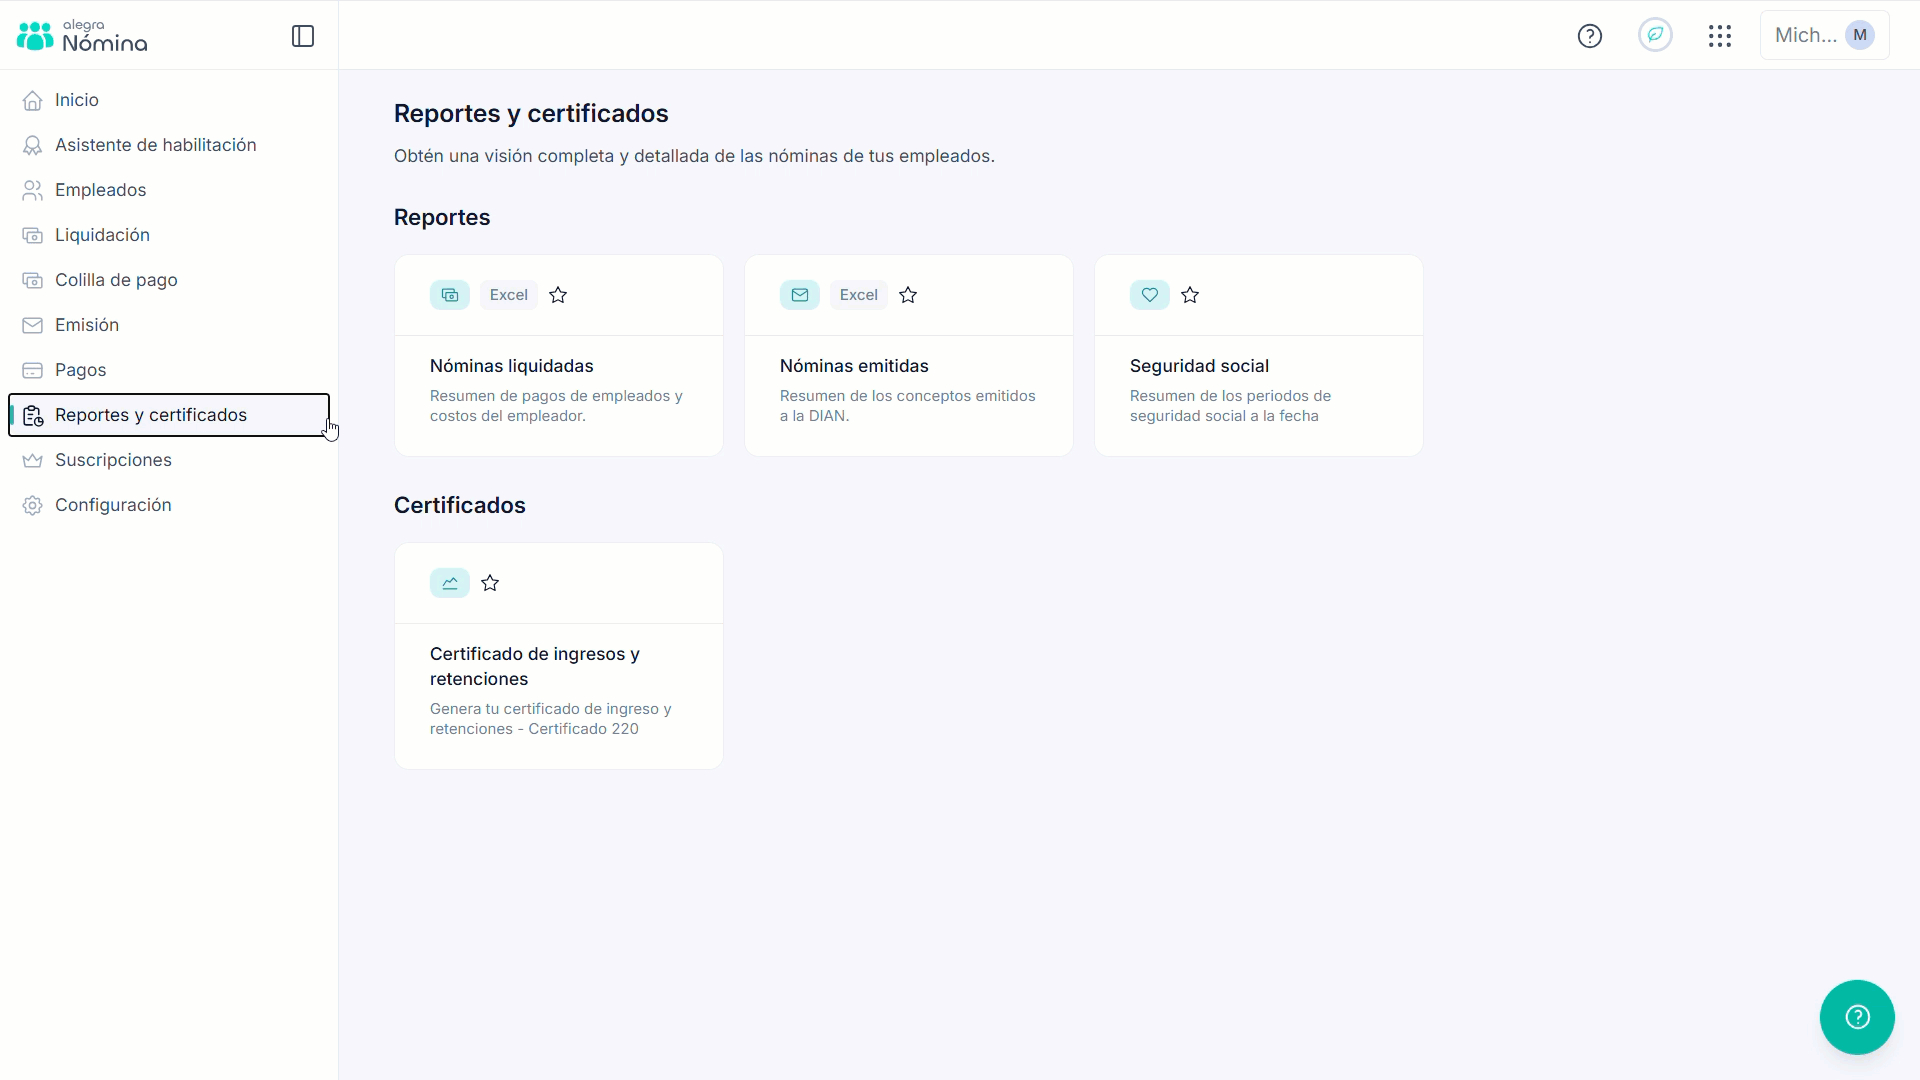Open the Pagos section

(x=169, y=370)
